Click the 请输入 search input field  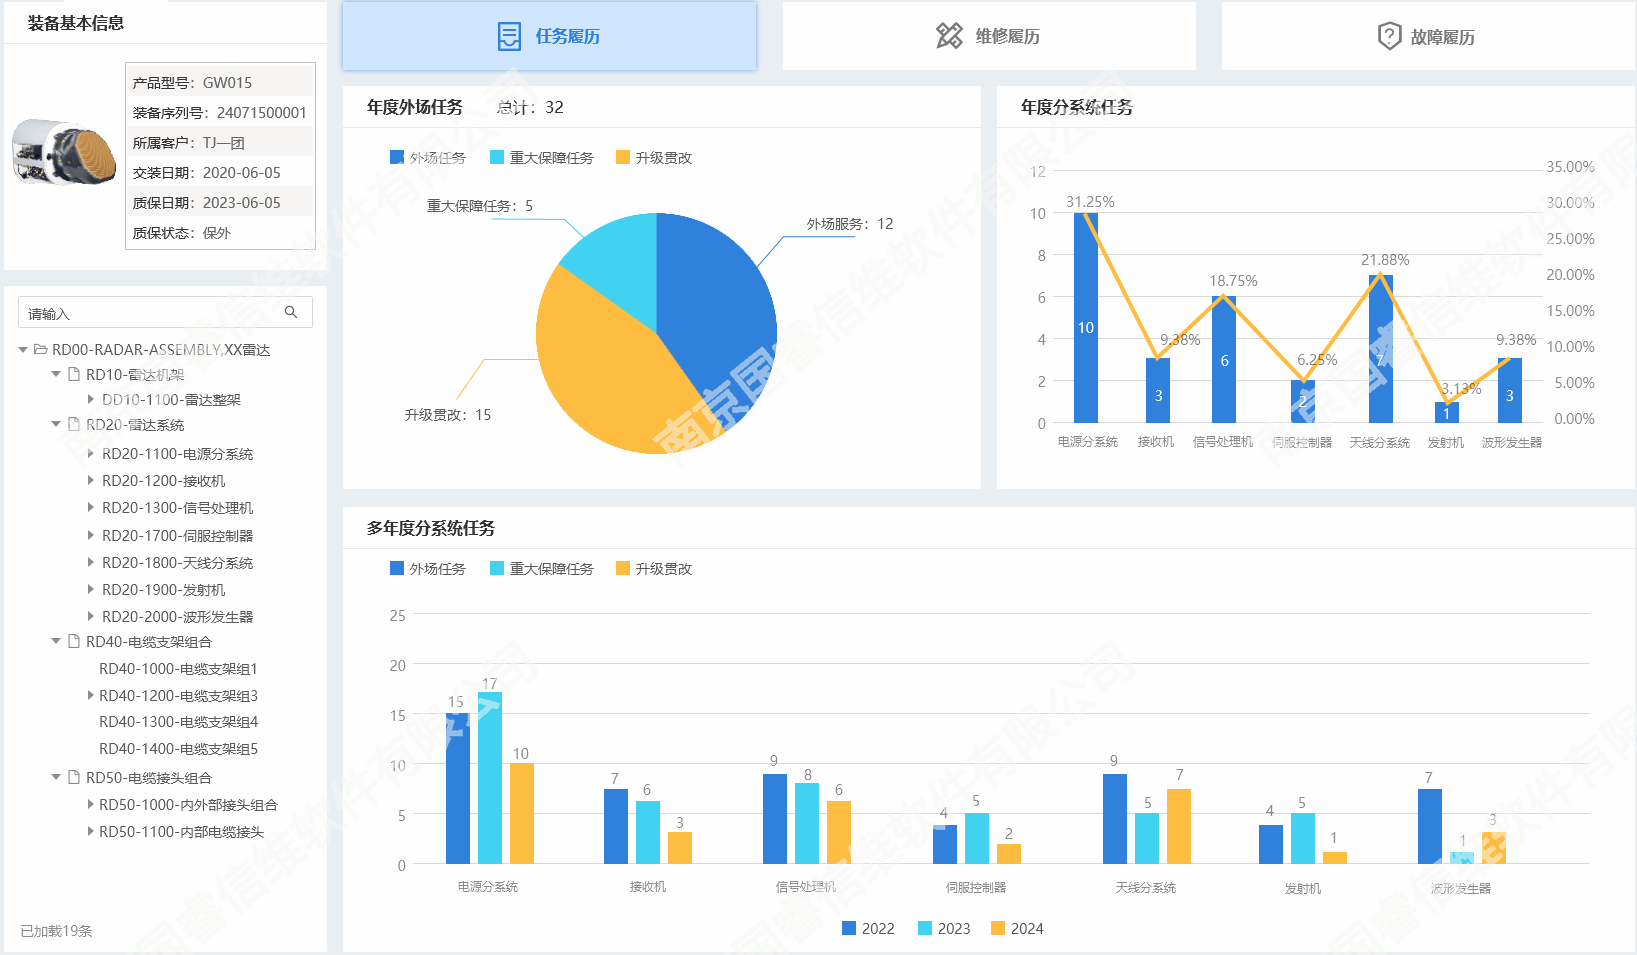coord(150,313)
